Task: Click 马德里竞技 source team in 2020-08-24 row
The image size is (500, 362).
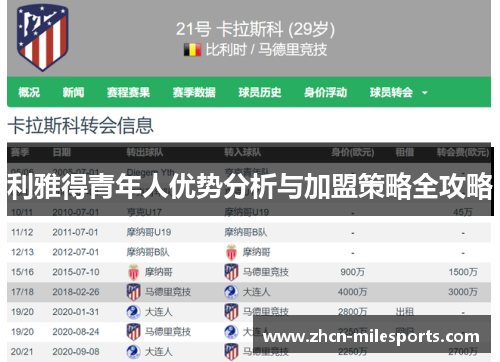Action: (168, 332)
